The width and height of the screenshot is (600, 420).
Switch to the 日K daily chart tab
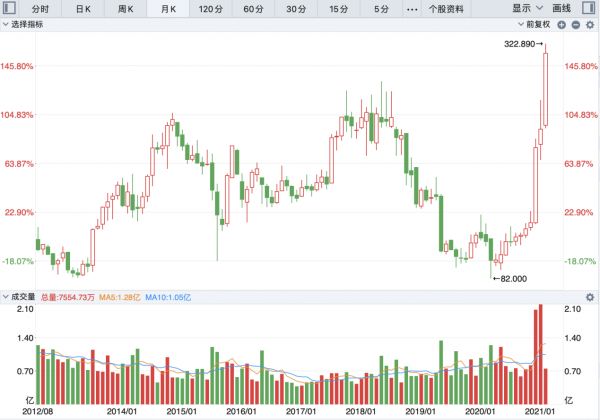82,9
